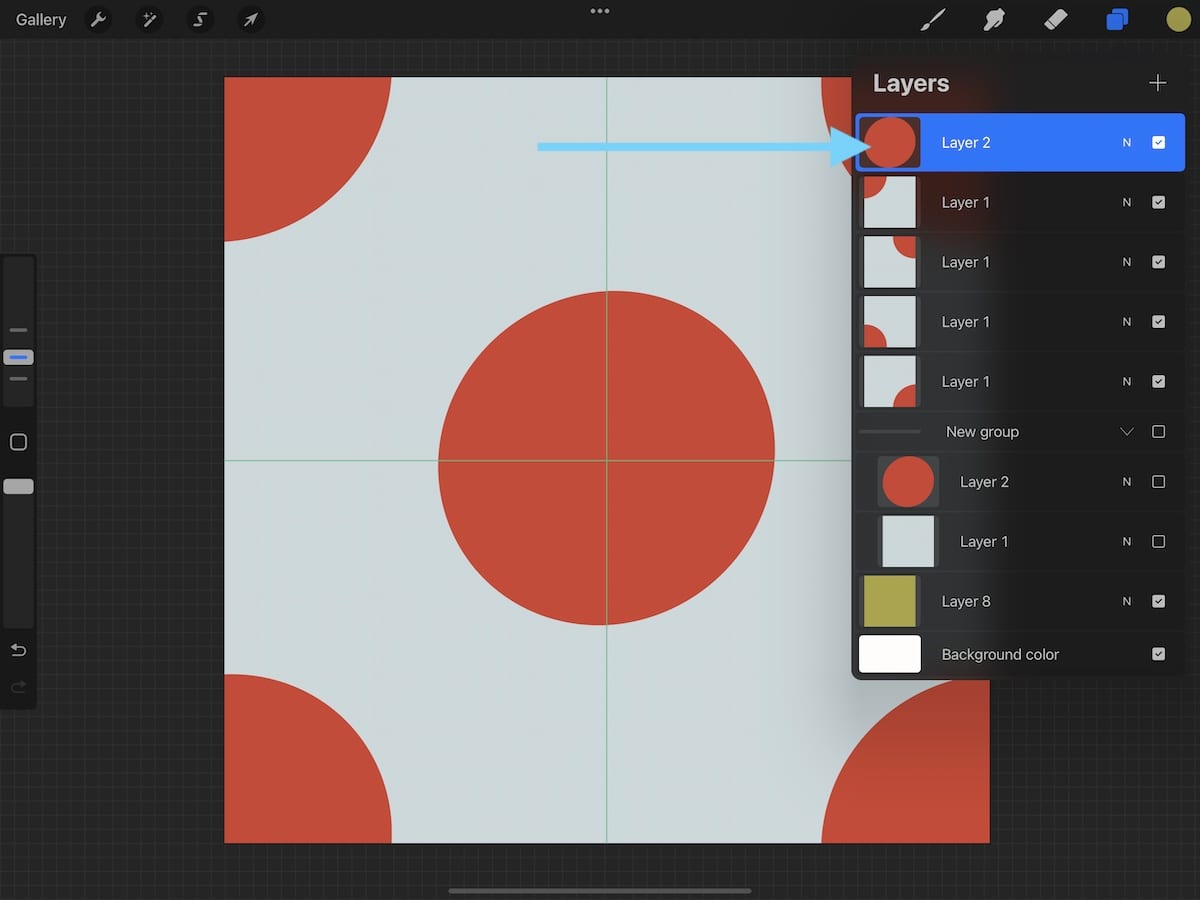
Task: Select Layer 1 row with top-left quarter thumbnail
Action: point(1019,202)
